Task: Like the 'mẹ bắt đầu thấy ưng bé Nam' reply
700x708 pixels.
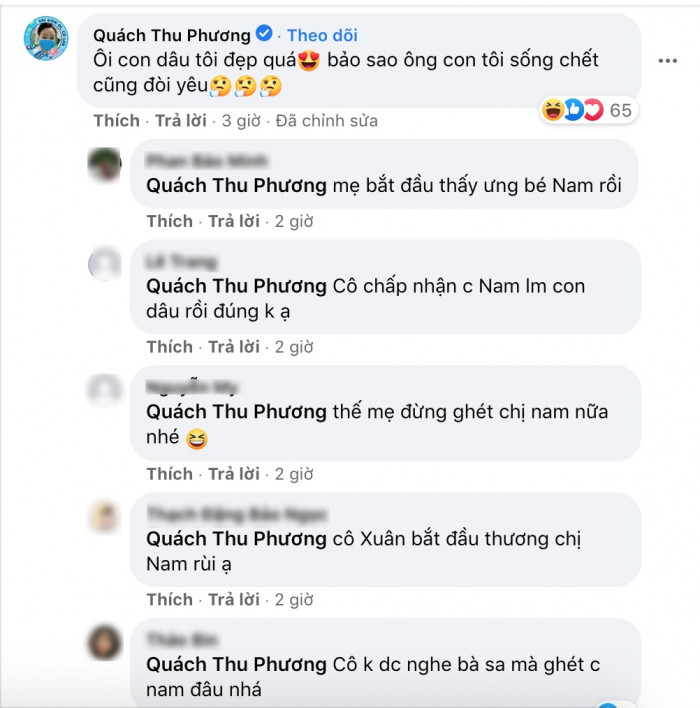Action: pos(170,221)
